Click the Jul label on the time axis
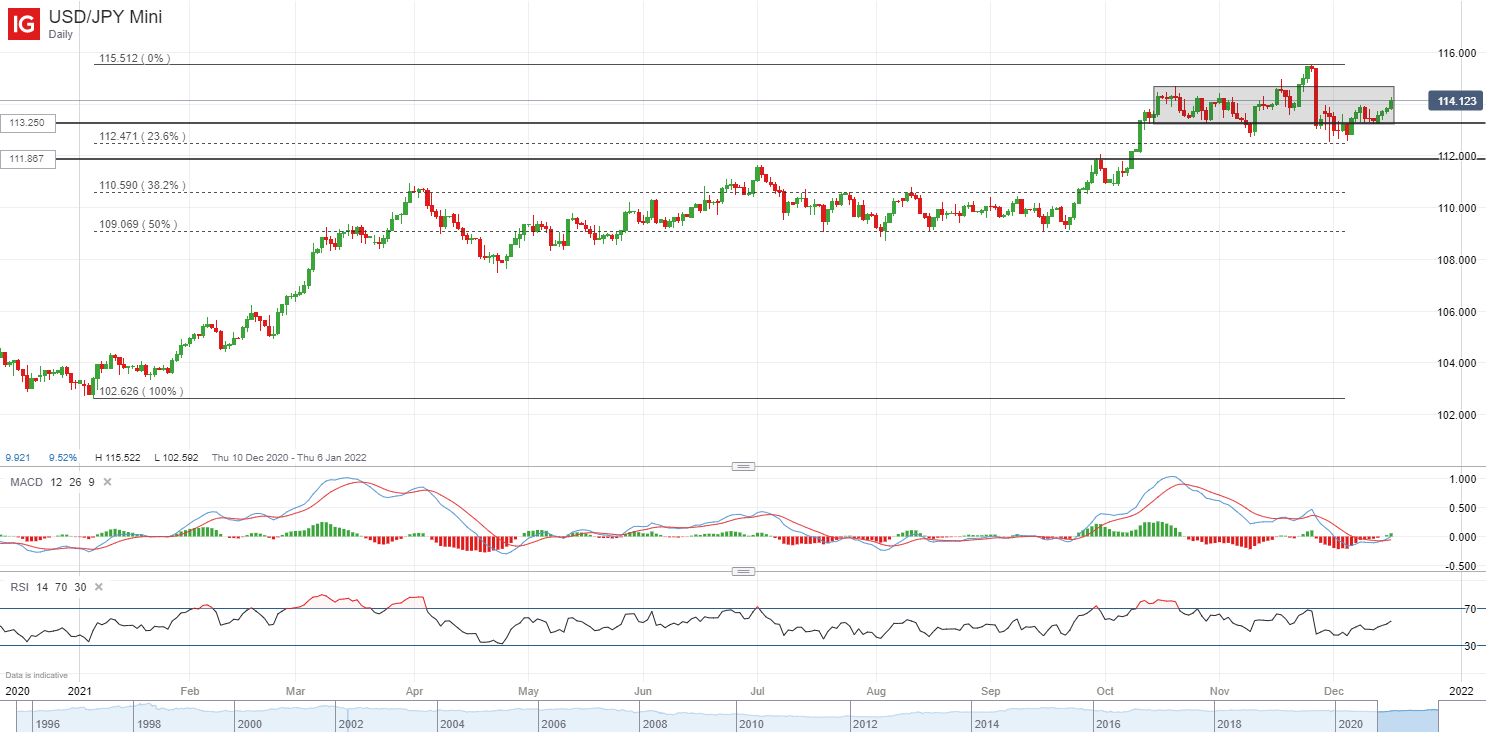Viewport: 1486px width, 732px height. click(x=758, y=691)
